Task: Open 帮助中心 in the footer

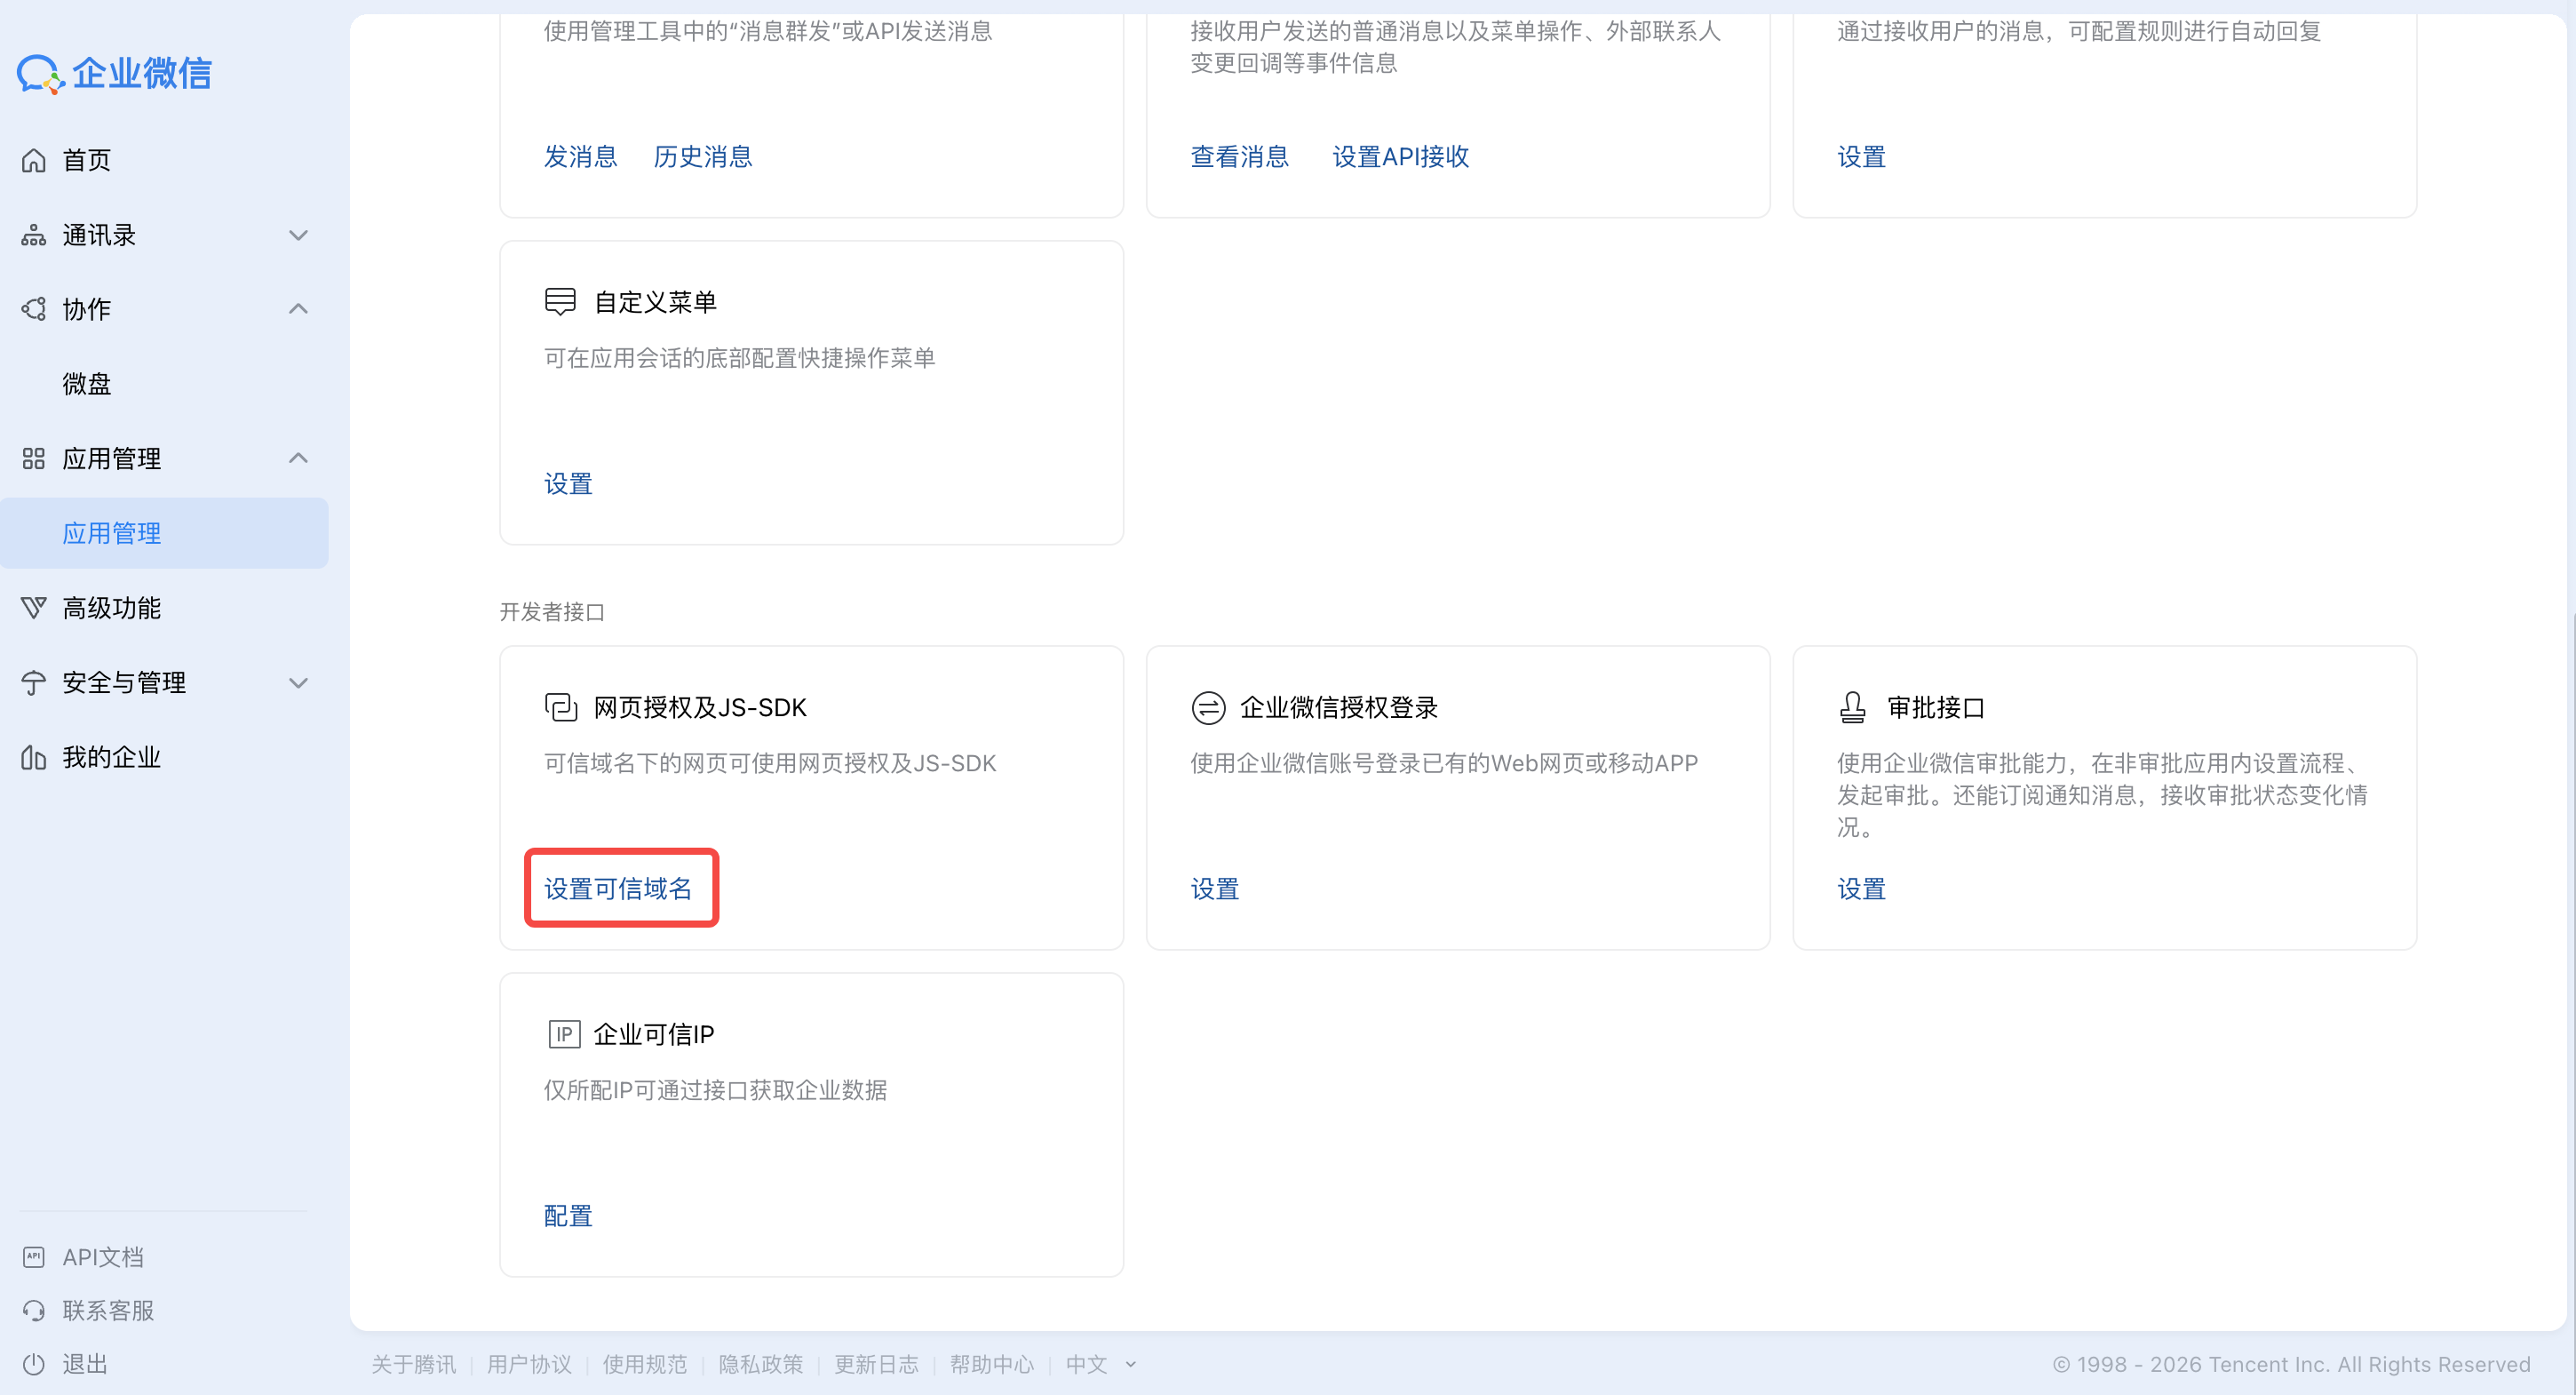Action: tap(991, 1364)
